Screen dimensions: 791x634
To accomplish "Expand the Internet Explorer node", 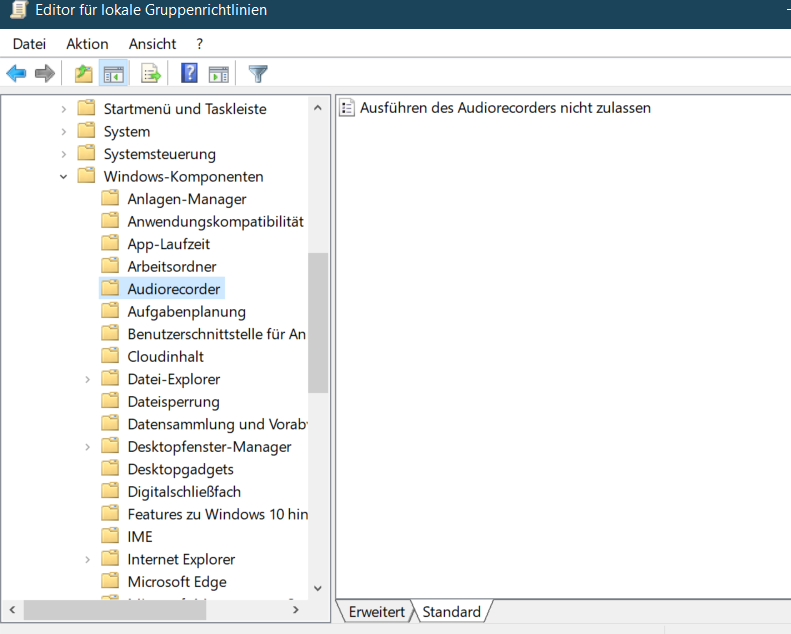I will [87, 559].
